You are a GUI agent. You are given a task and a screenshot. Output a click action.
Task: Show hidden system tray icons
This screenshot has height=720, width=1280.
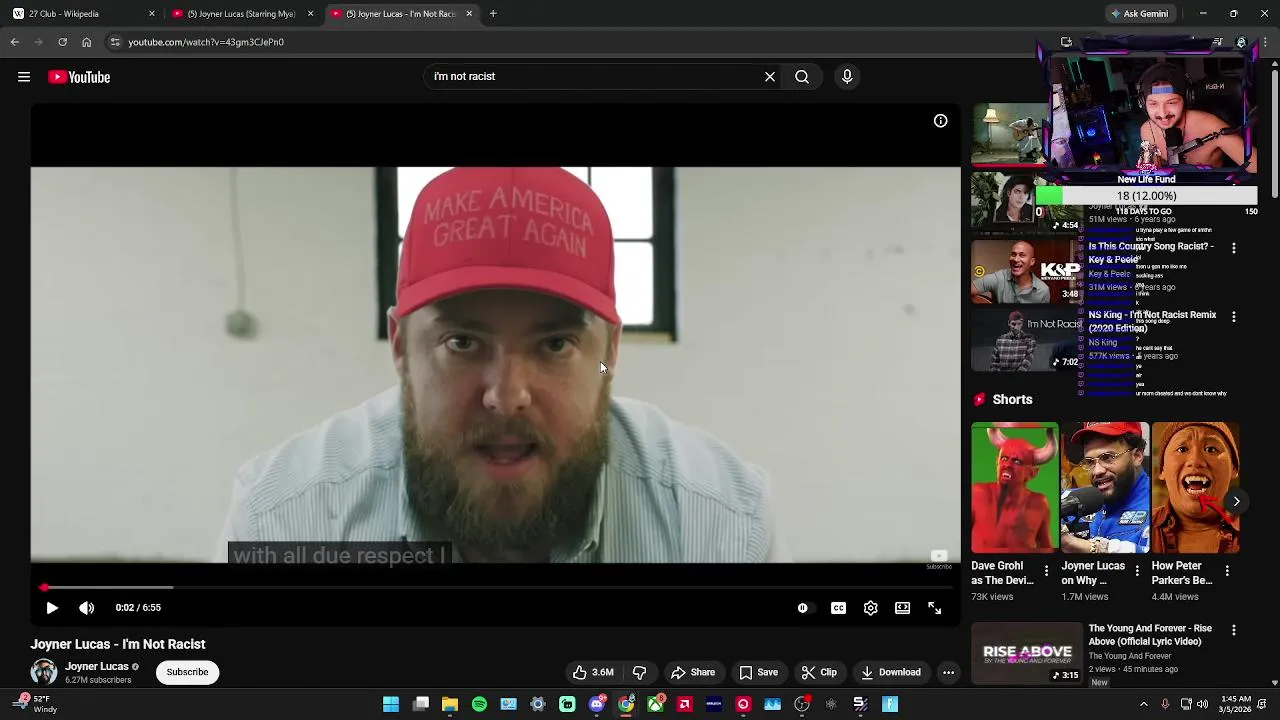pos(1144,704)
